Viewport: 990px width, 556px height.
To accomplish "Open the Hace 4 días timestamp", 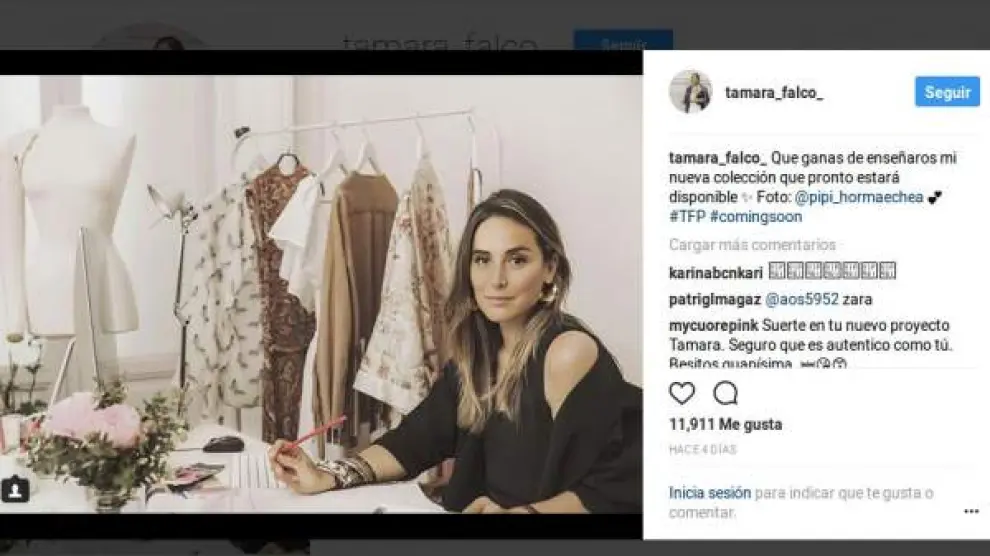I will (x=703, y=449).
